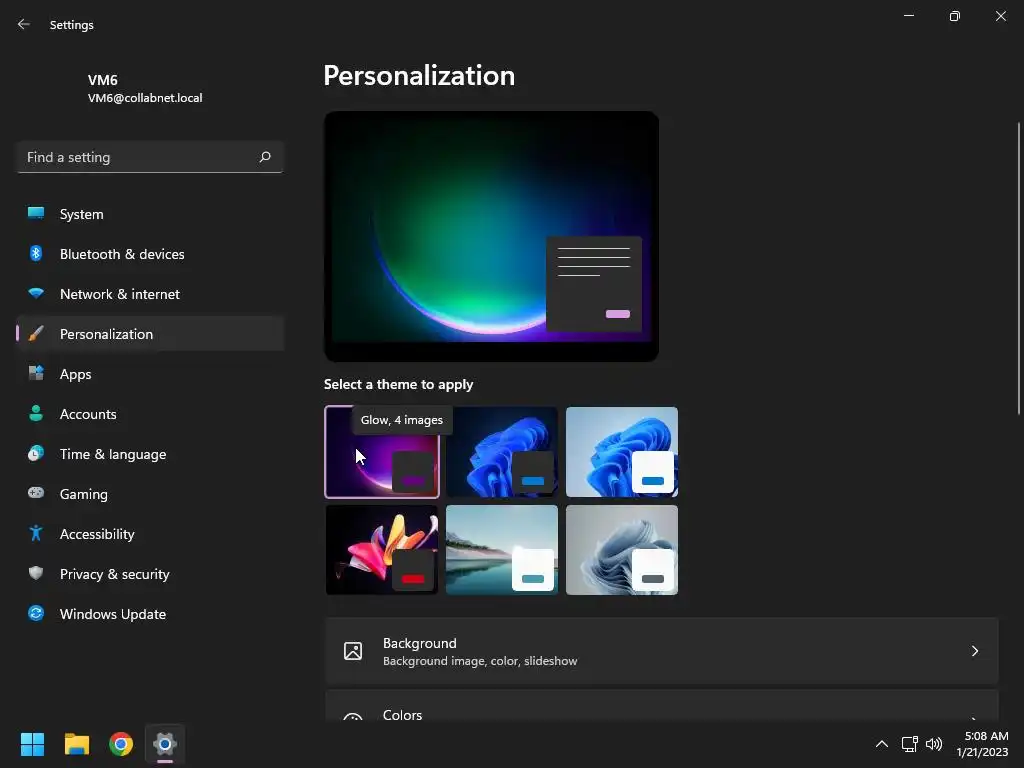The height and width of the screenshot is (768, 1024).
Task: Open the Colors settings row
Action: pos(662,707)
